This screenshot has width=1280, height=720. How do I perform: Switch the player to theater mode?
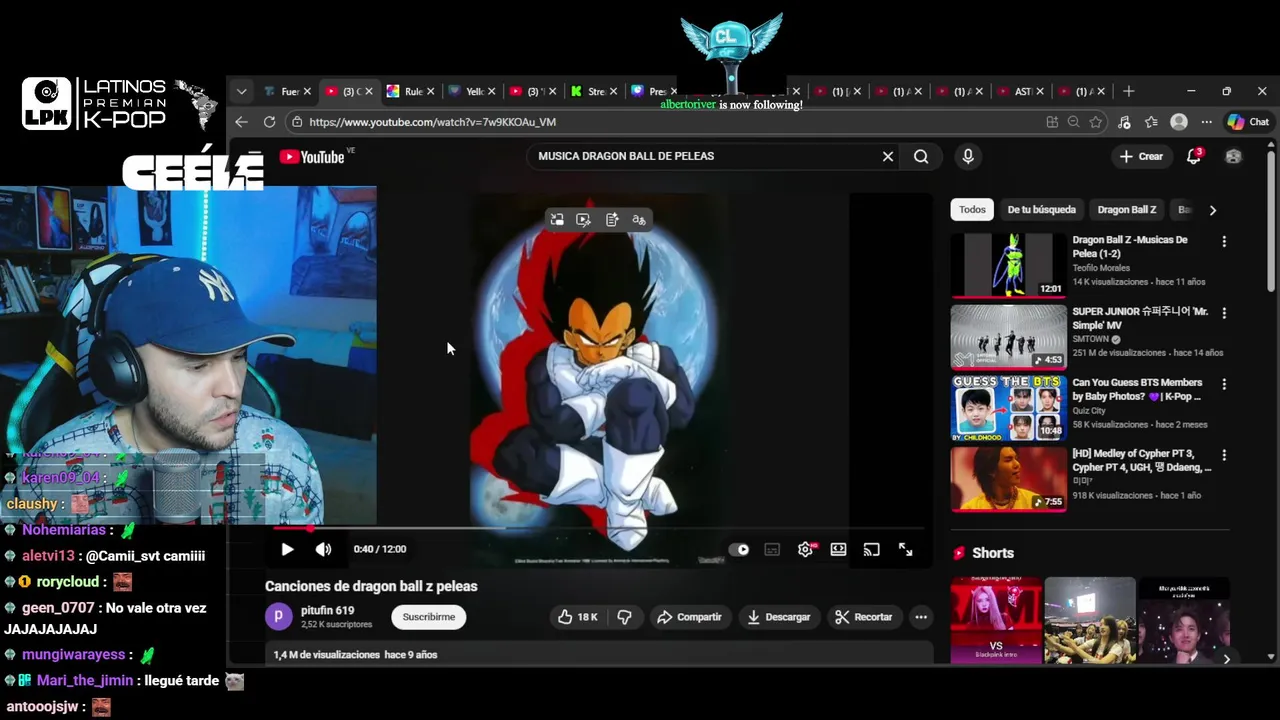(x=838, y=549)
